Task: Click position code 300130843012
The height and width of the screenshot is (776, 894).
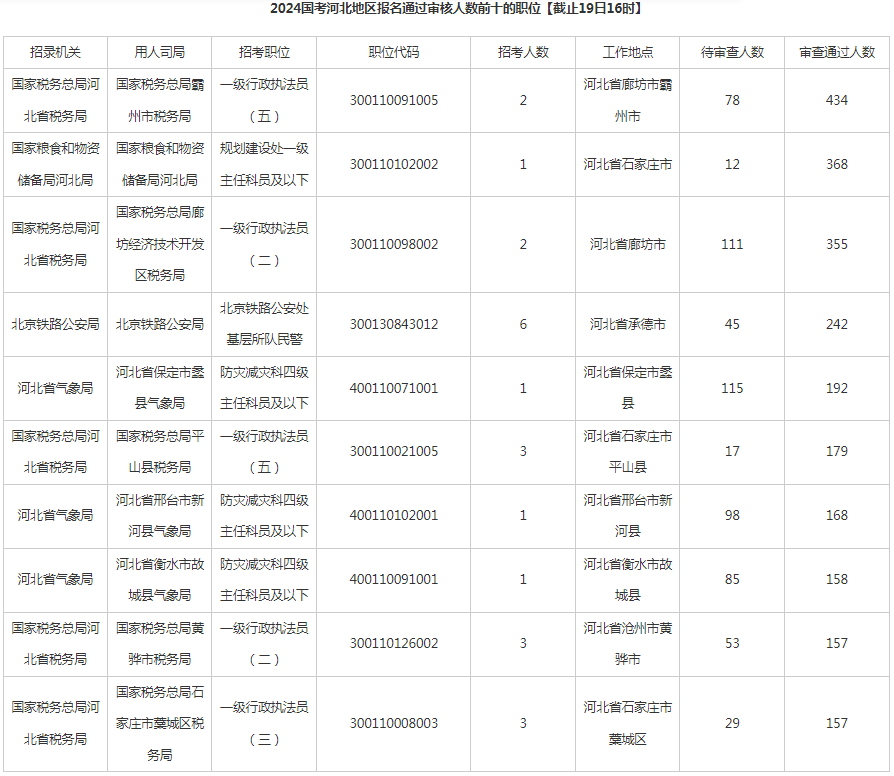Action: coord(393,324)
